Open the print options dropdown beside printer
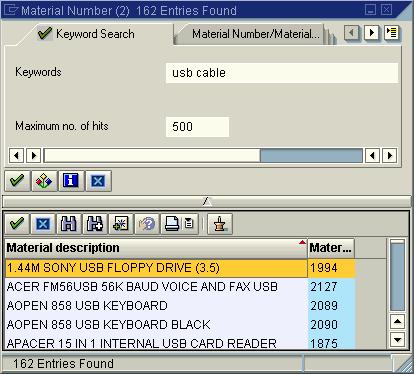Viewport: 414px width, 374px height. coord(189,224)
